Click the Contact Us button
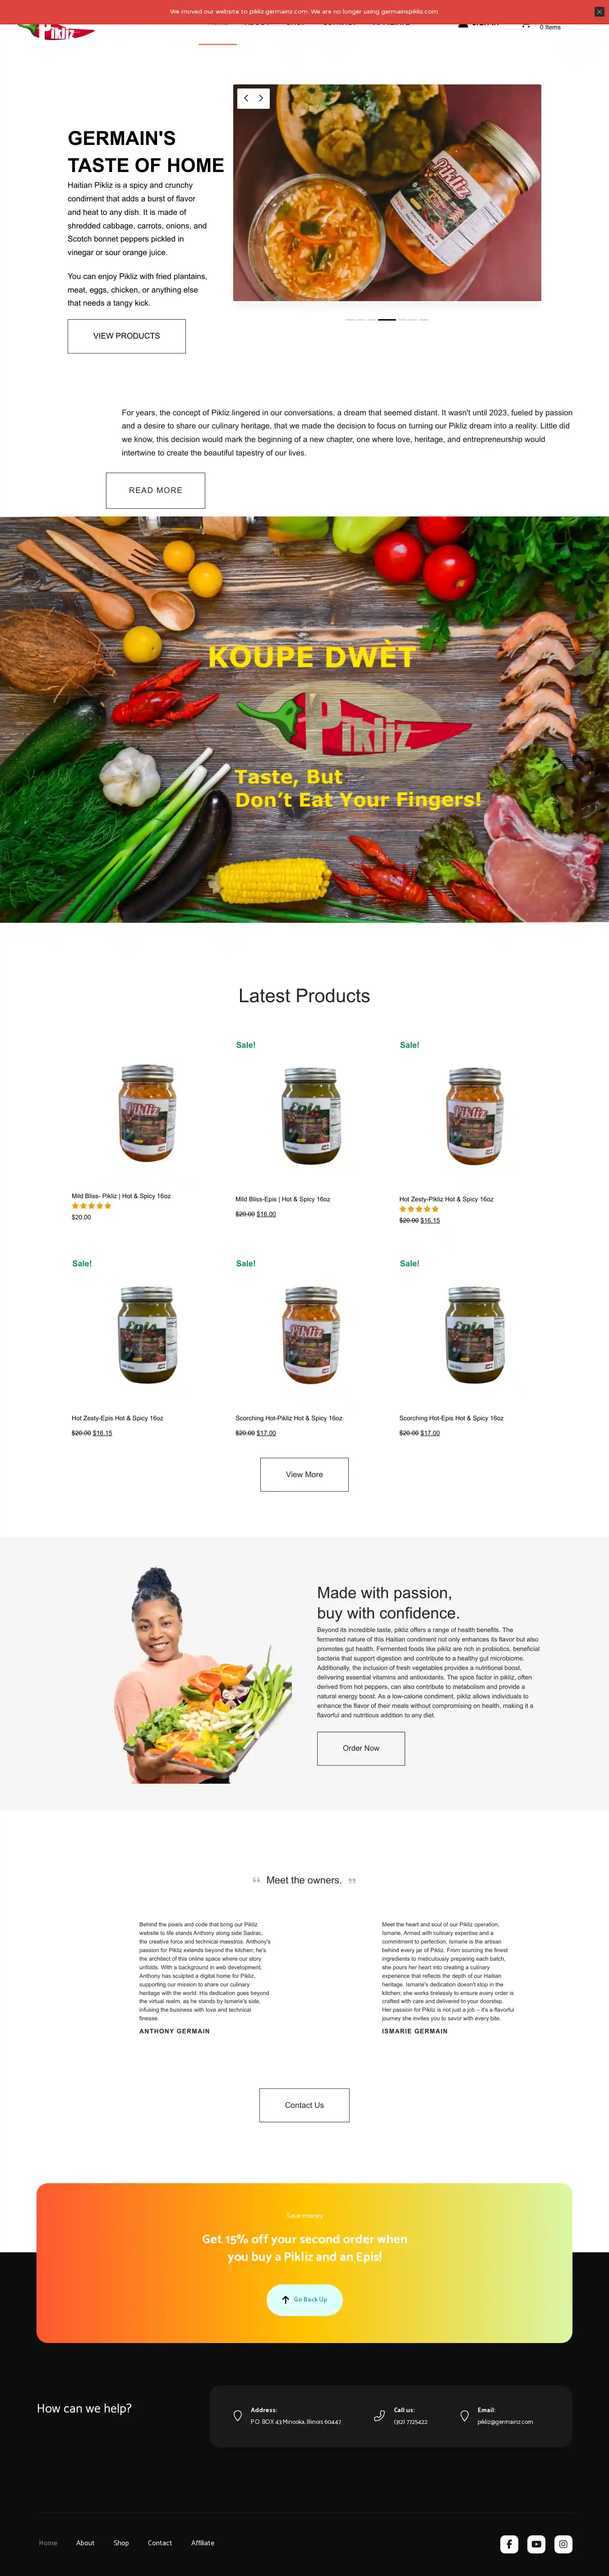The height and width of the screenshot is (2576, 609). coord(304,2105)
